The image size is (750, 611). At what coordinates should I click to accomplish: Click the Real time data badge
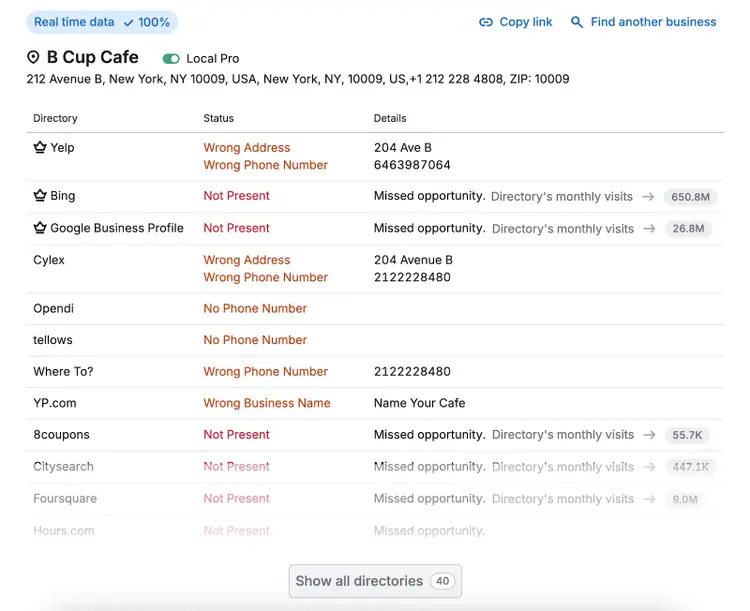point(102,22)
